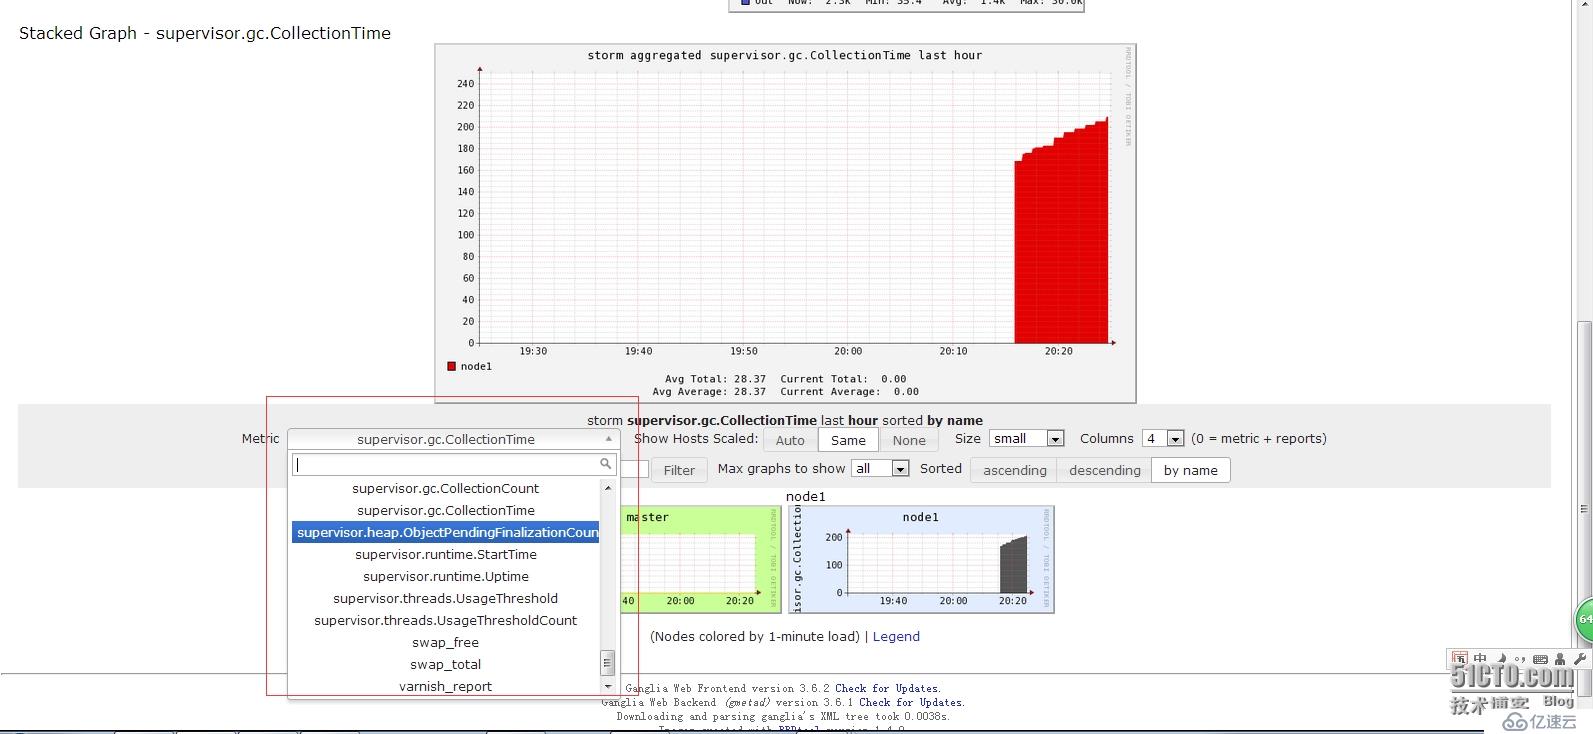The width and height of the screenshot is (1593, 734).
Task: Collapse the Metric supervisor.gc.CollectionTime combo box
Action: tap(453, 439)
